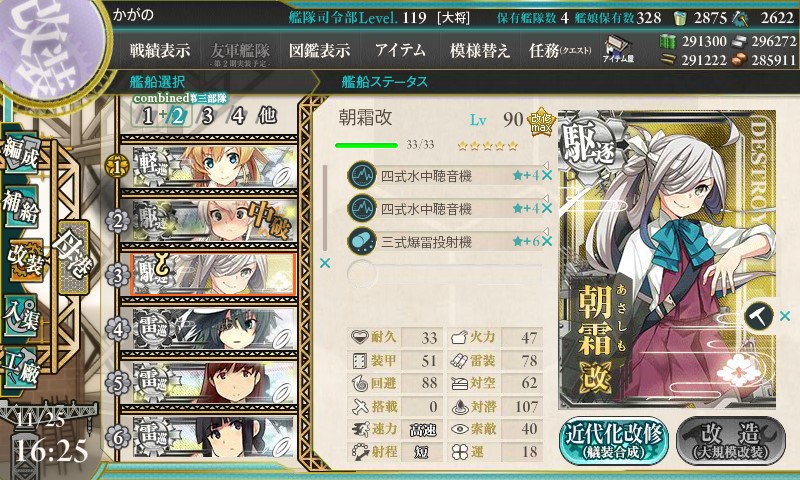Viewport: 800px width, 480px height.
Task: Click the 四式水中聴音機 sonar icon in first slot
Action: [x=362, y=175]
